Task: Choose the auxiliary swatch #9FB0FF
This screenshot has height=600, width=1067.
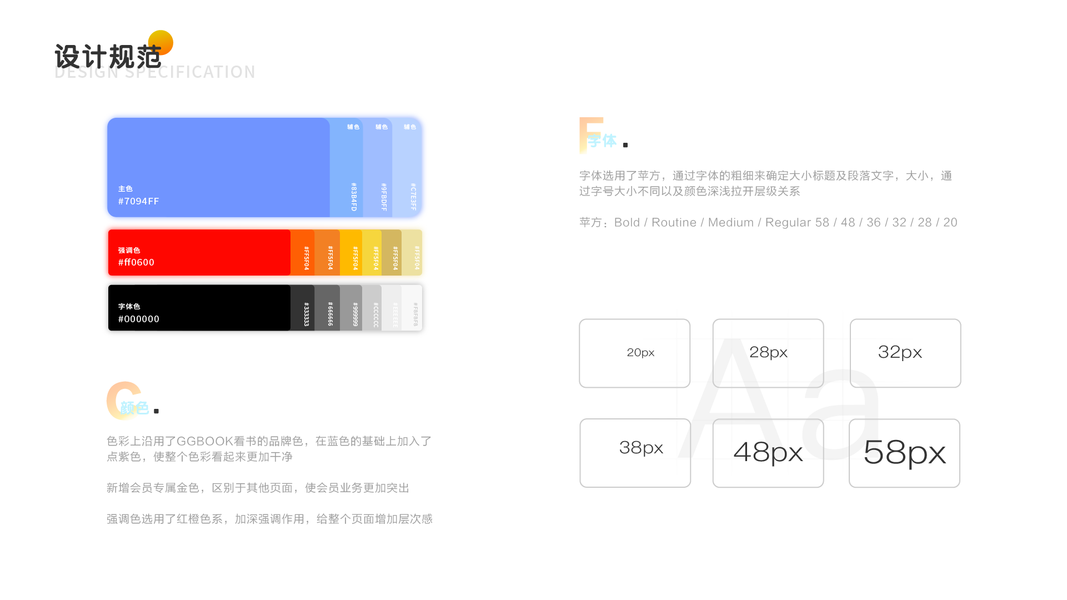Action: 378,167
